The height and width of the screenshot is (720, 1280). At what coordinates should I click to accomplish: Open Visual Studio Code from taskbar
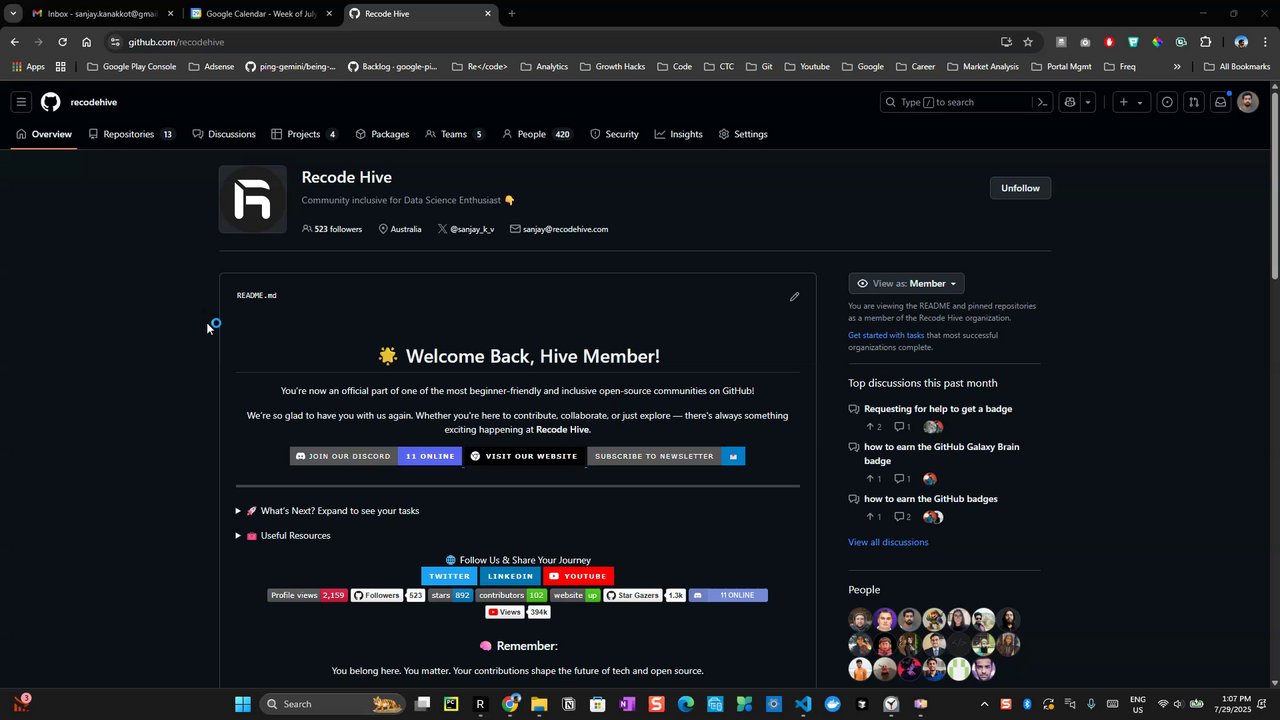point(803,704)
